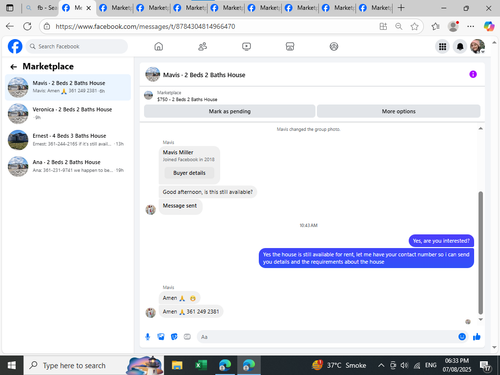Image resolution: width=500 pixels, height=375 pixels.
Task: Click the chat vertical scrollbar
Action: click(x=480, y=253)
